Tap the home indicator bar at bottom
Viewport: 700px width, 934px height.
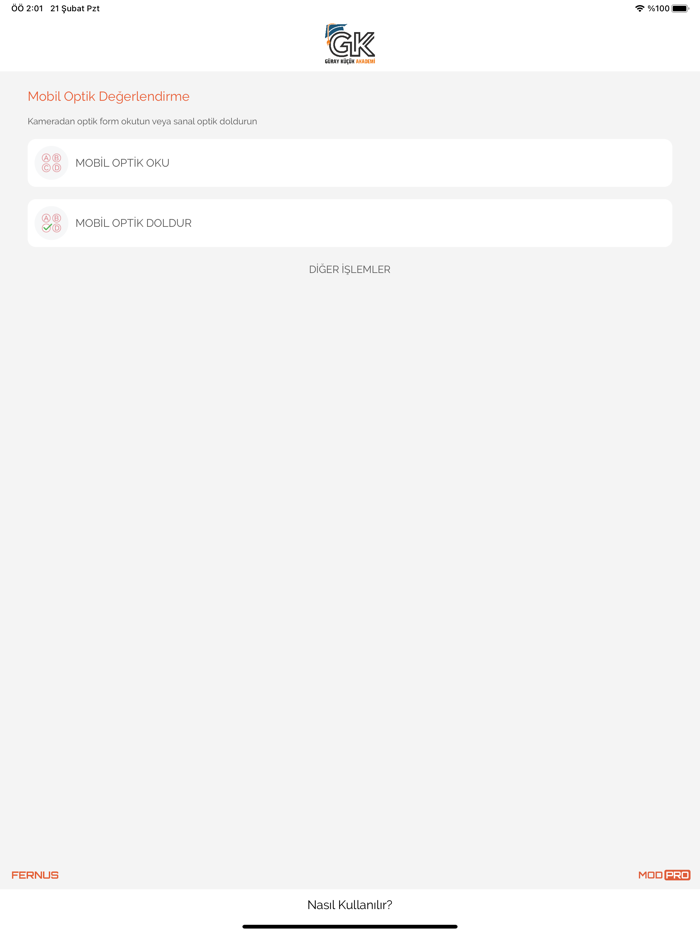(x=350, y=926)
